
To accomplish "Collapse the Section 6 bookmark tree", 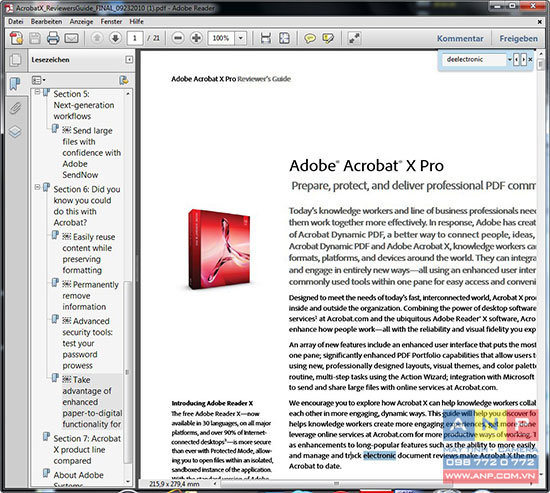I will tap(37, 187).
